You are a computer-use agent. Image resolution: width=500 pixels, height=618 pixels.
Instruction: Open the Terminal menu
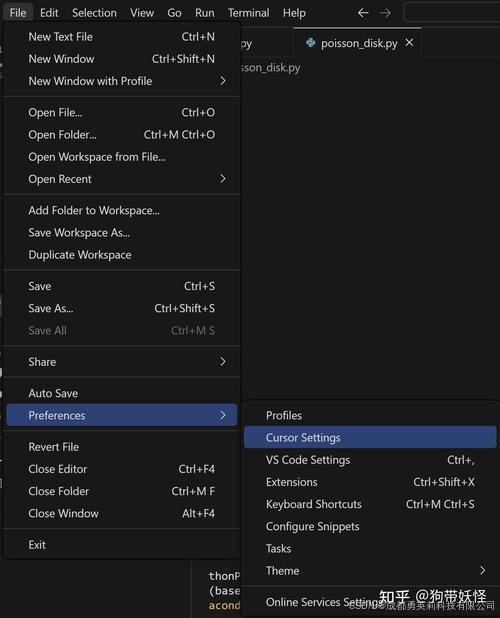(x=249, y=13)
